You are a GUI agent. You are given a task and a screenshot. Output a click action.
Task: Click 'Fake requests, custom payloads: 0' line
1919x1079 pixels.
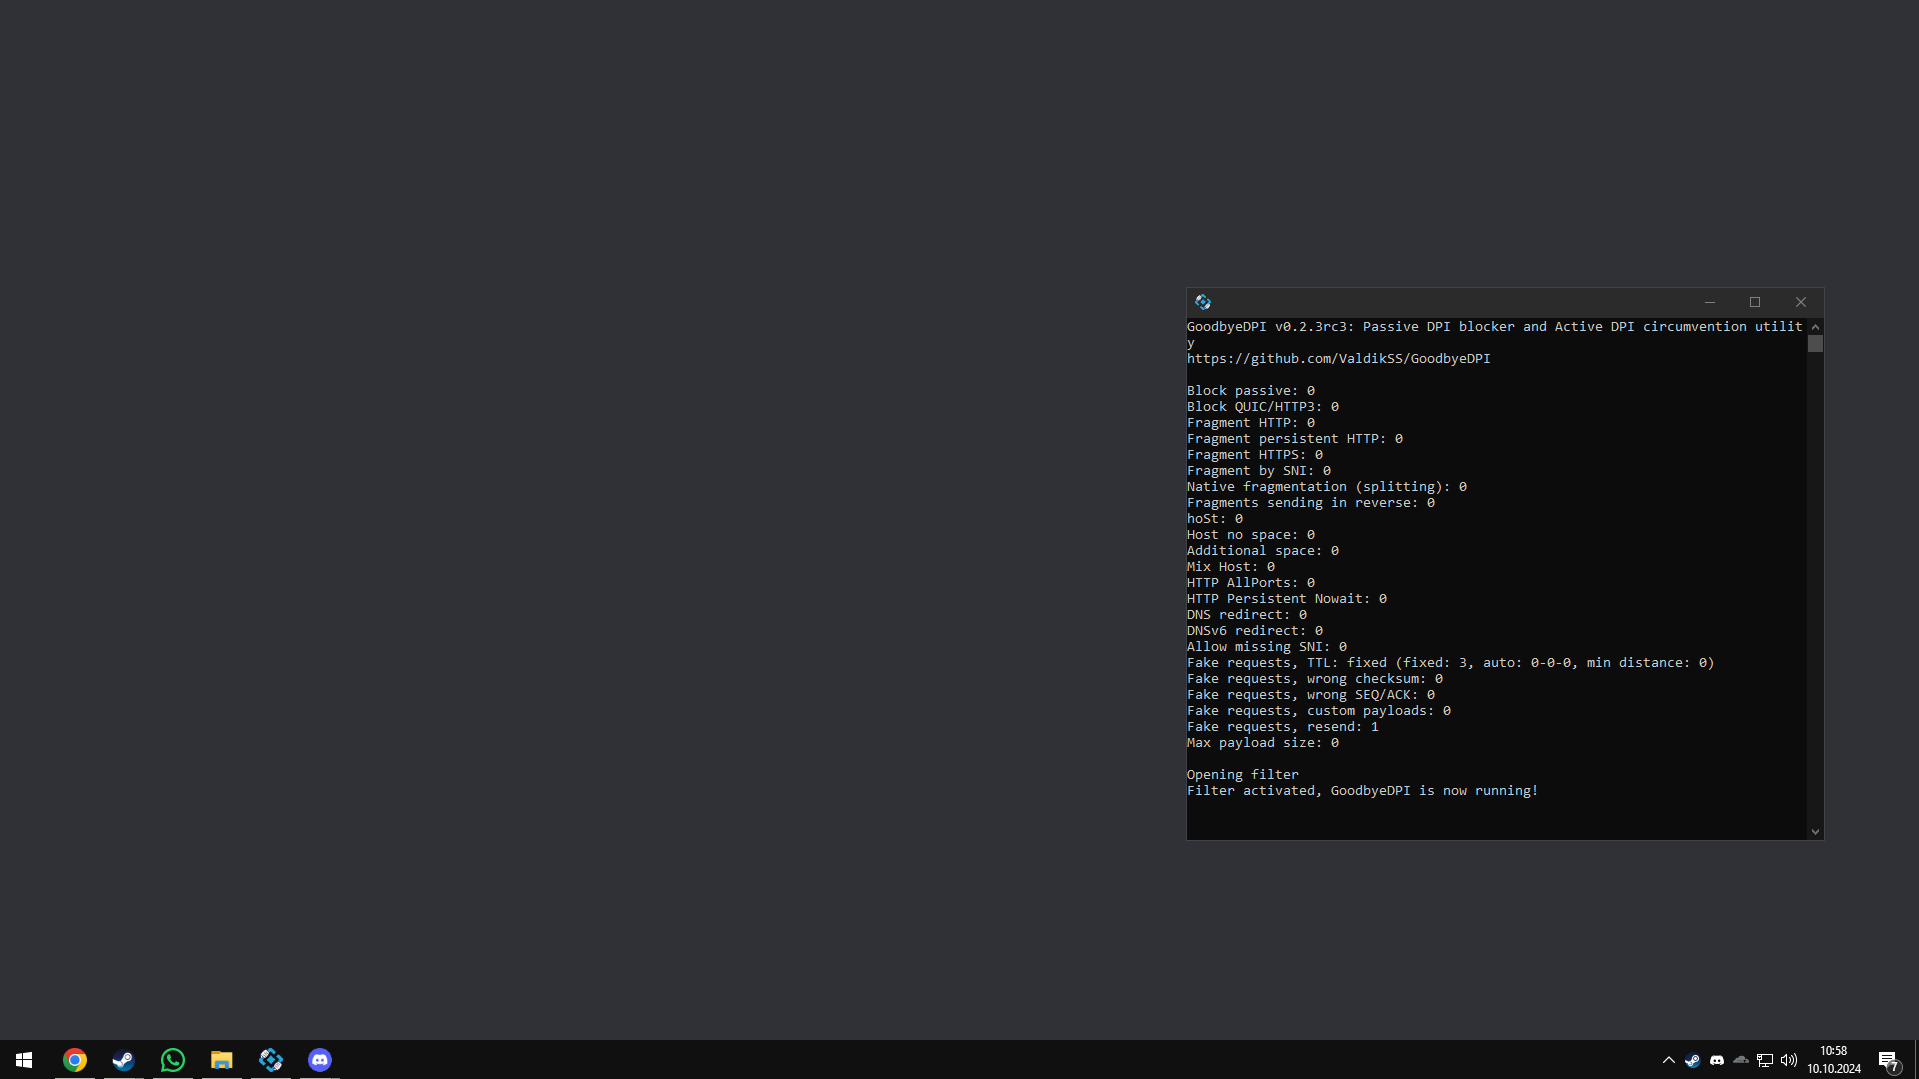point(1319,711)
